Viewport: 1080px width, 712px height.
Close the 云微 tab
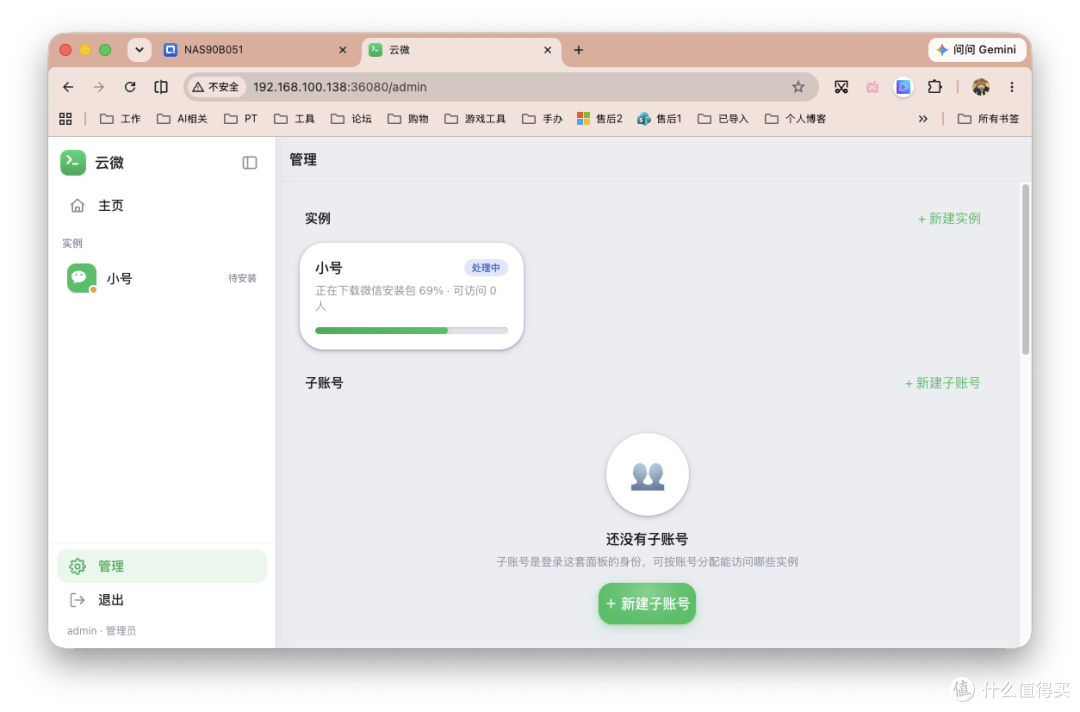(x=548, y=50)
